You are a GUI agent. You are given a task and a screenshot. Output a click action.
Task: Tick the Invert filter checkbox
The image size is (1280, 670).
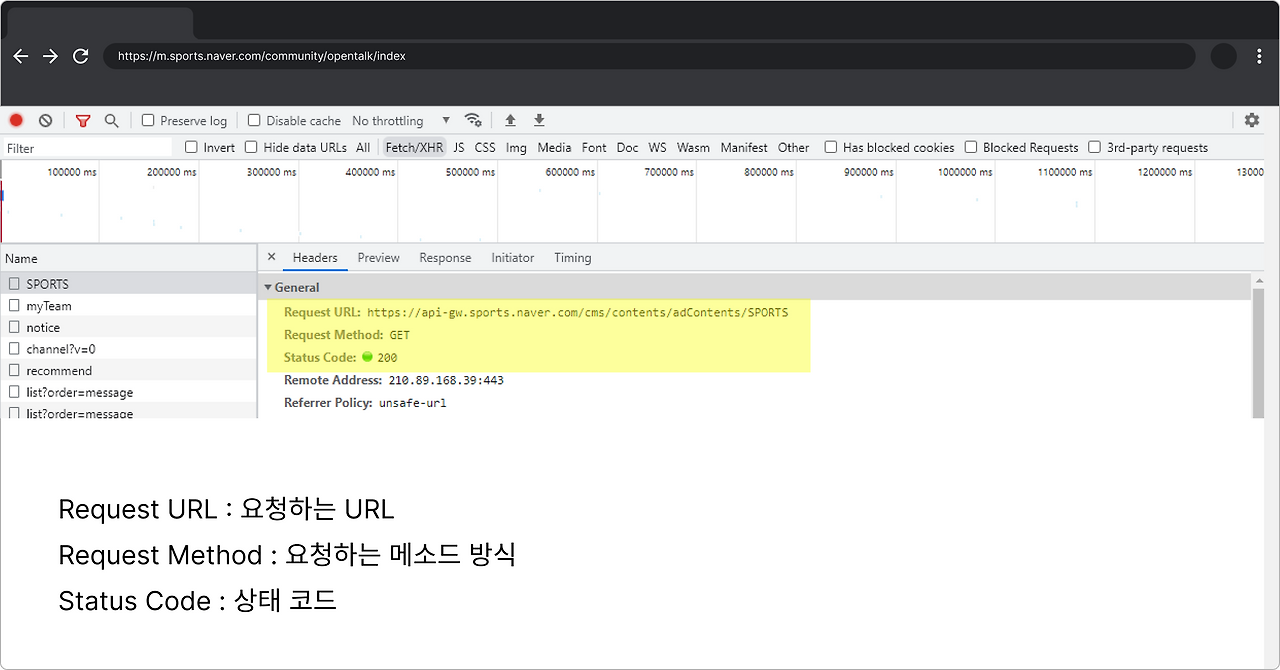[x=191, y=147]
